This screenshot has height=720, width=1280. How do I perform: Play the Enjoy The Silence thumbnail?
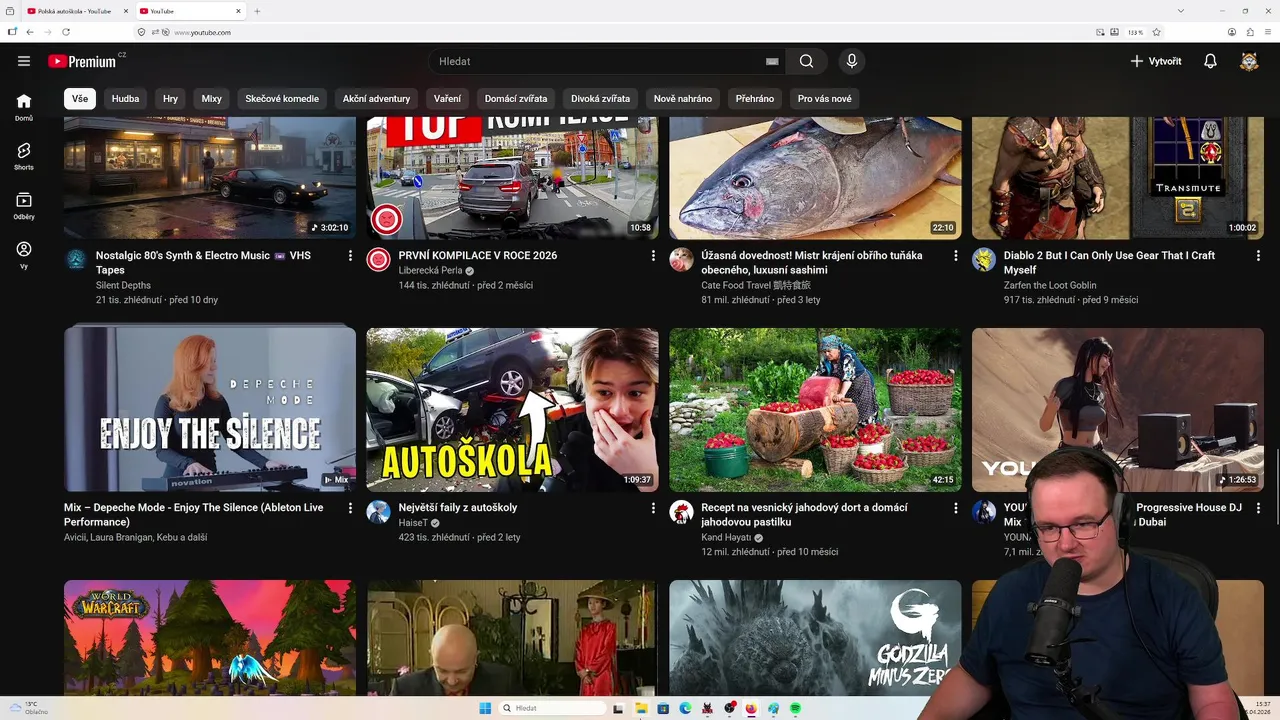210,410
